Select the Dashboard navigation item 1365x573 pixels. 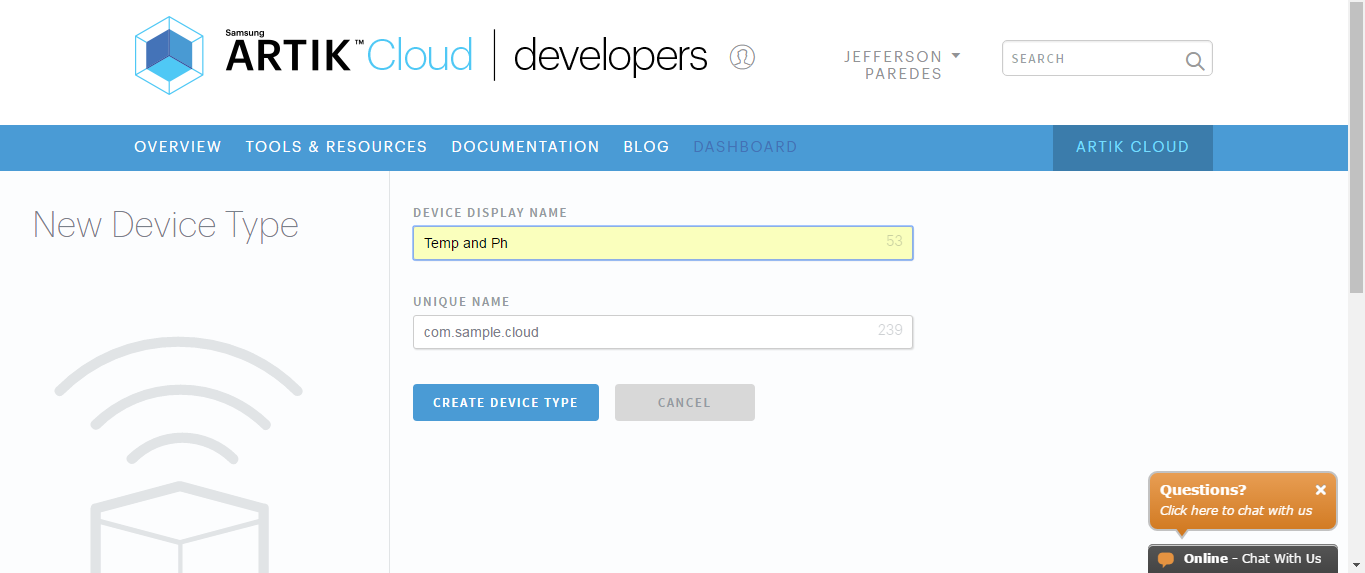tap(745, 147)
